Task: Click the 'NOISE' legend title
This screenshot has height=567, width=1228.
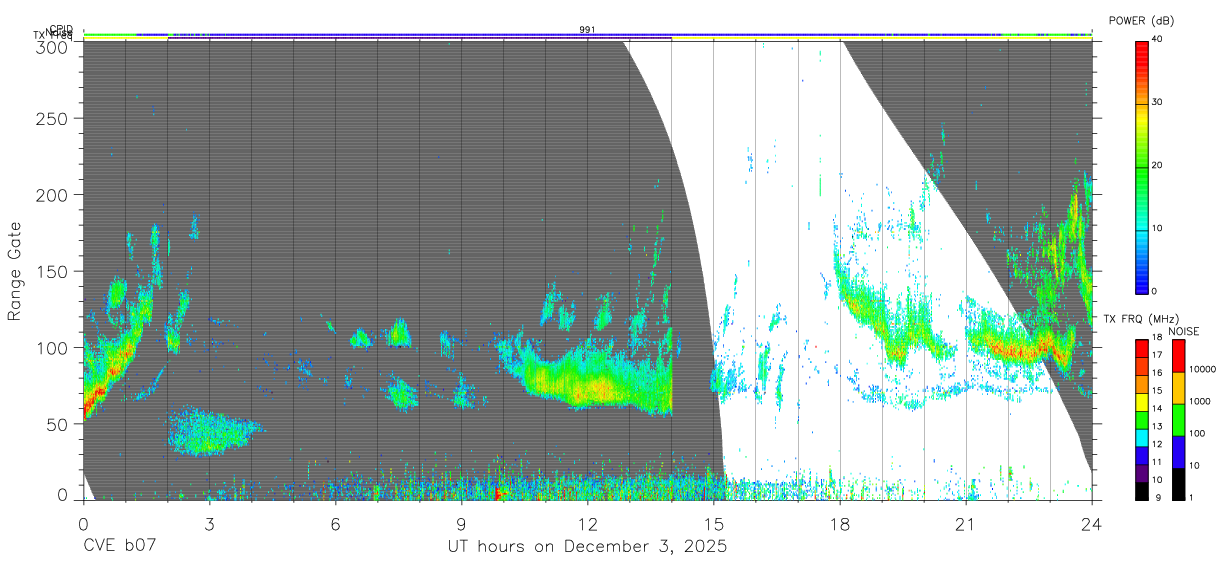Action: pos(1186,331)
